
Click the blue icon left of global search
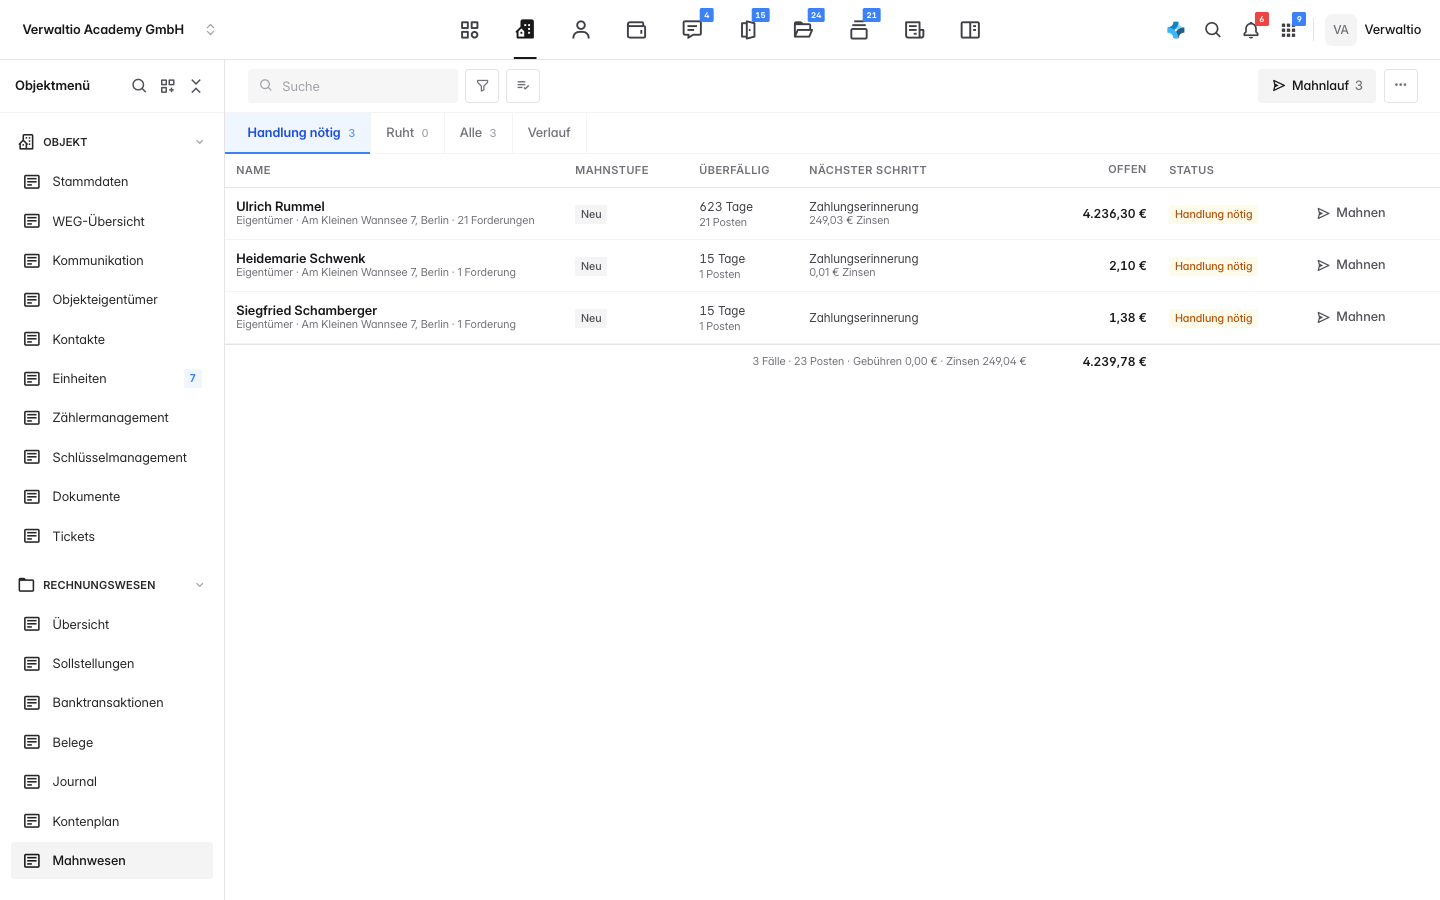click(x=1176, y=30)
